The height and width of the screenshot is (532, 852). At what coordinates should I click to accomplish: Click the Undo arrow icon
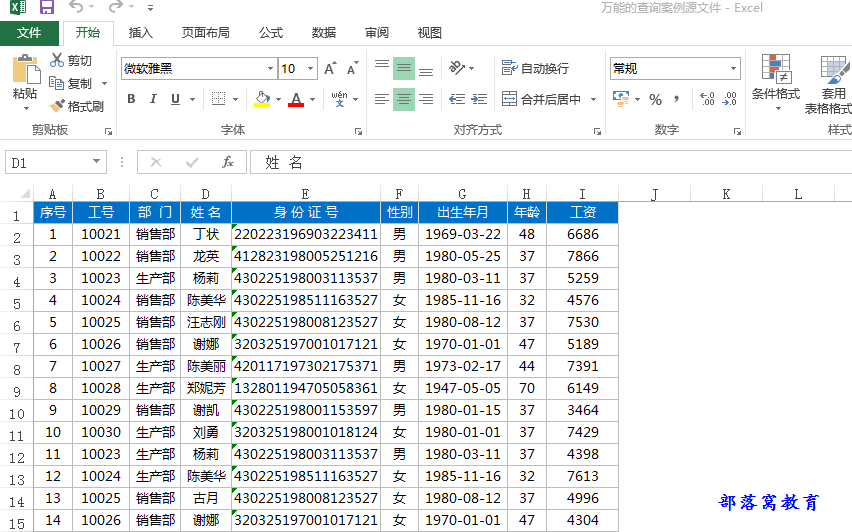click(x=76, y=7)
